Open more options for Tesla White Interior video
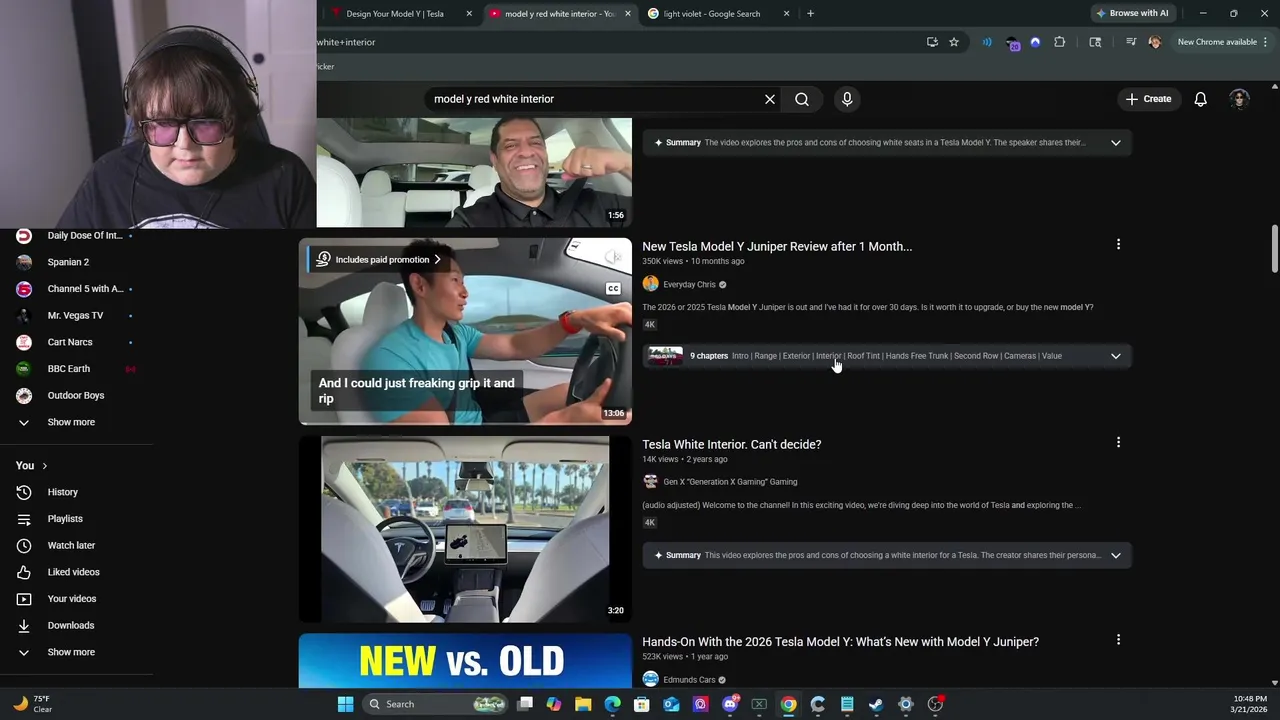1280x720 pixels. point(1118,442)
